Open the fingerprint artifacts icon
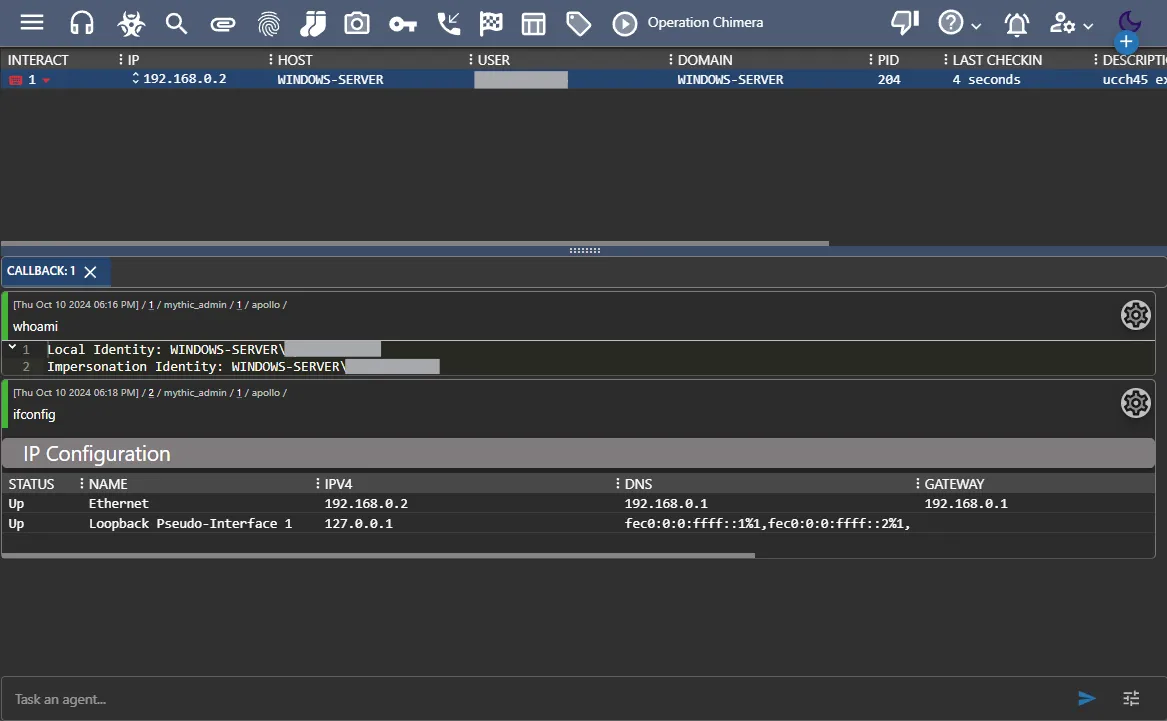 point(268,23)
